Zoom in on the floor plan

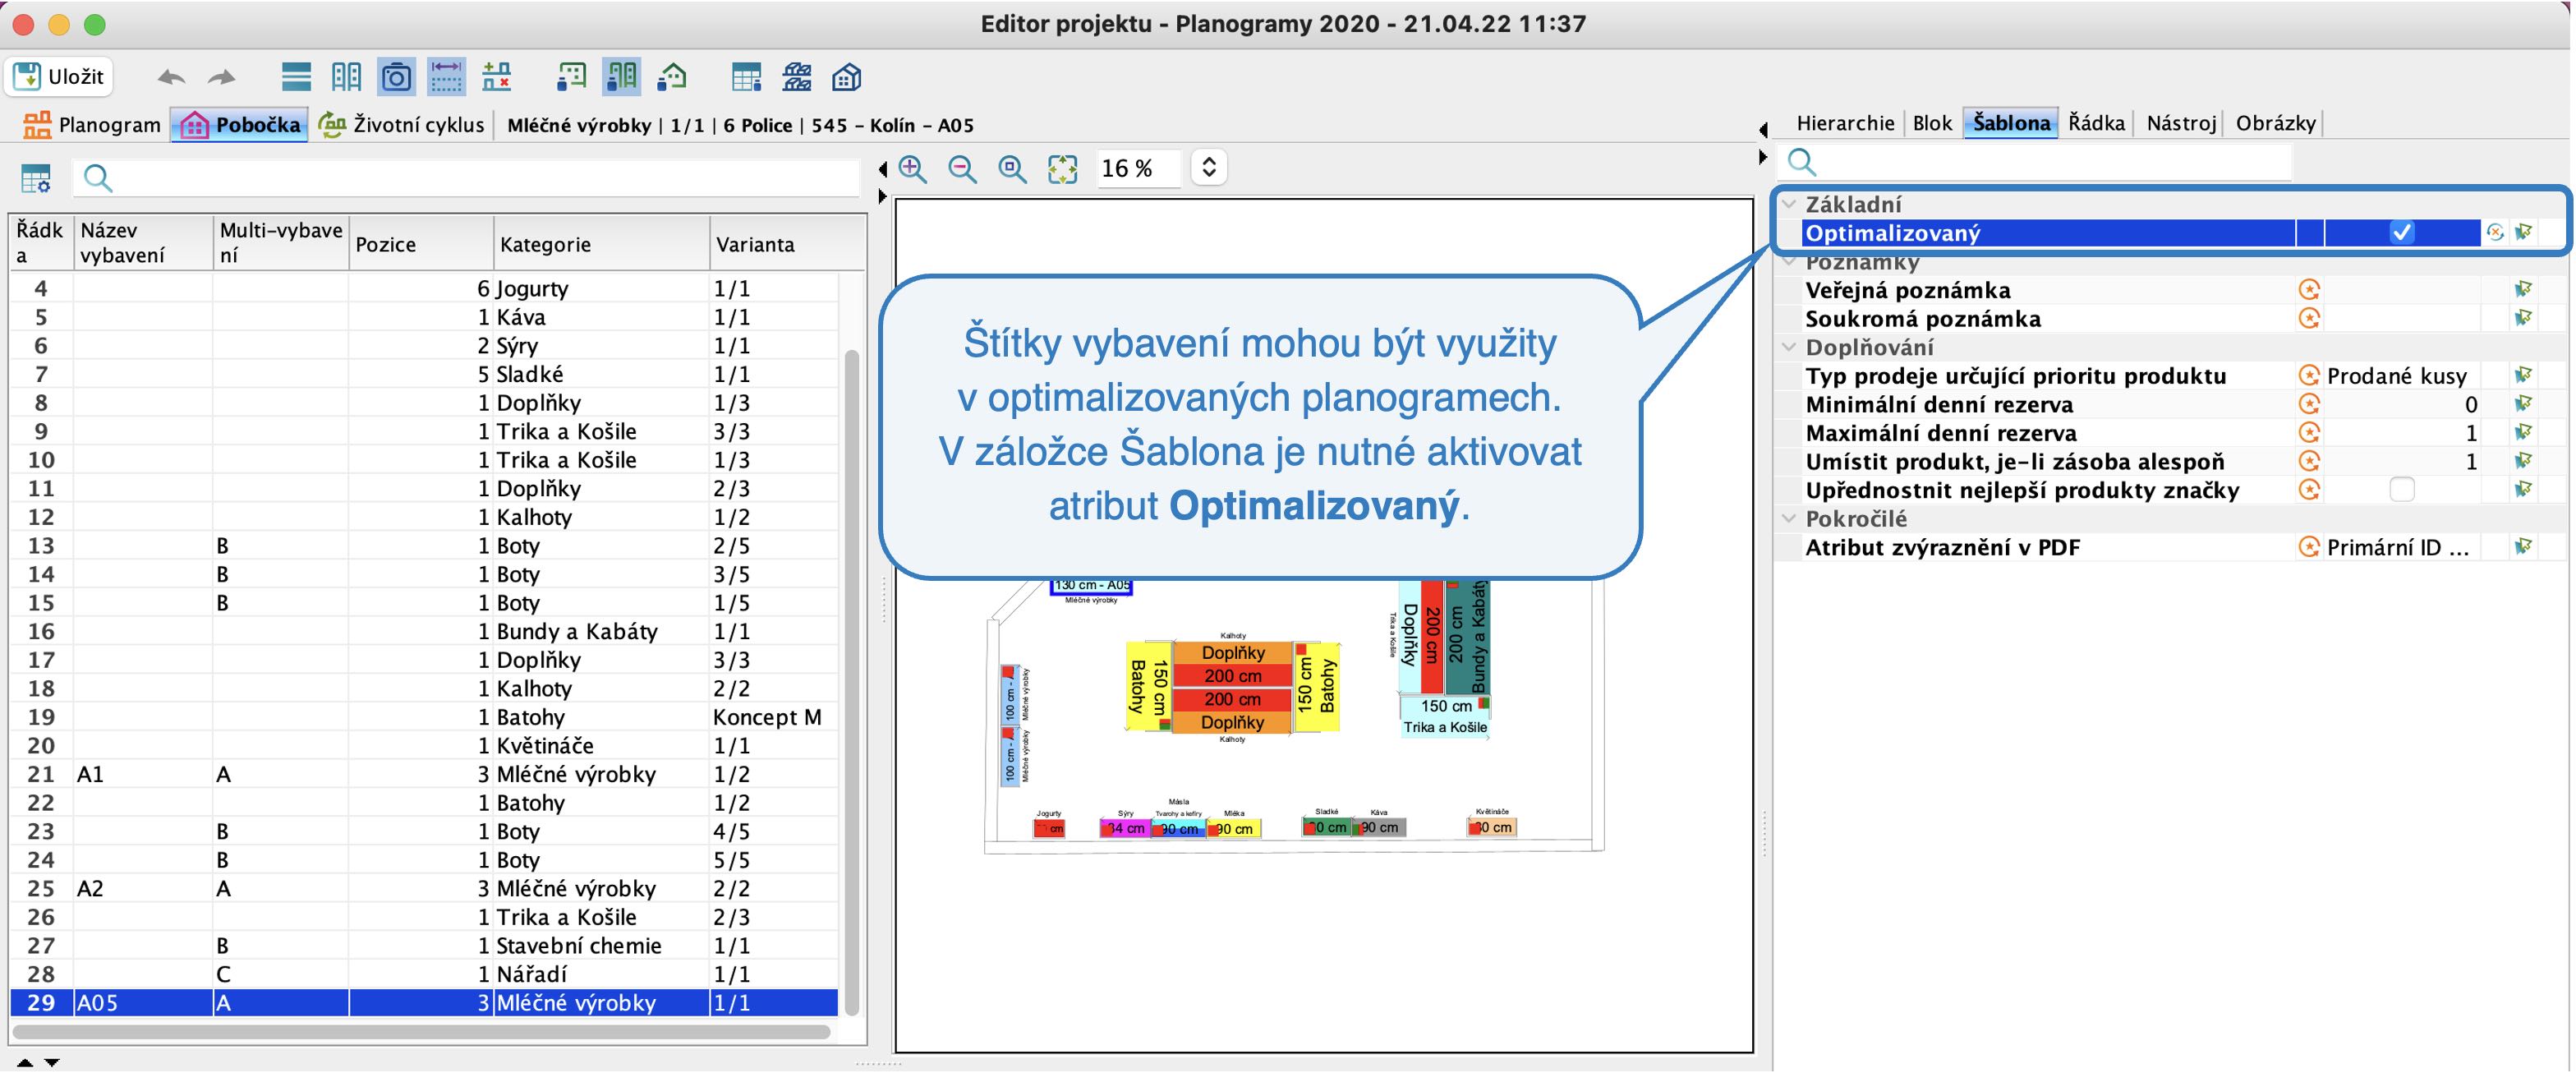click(912, 169)
